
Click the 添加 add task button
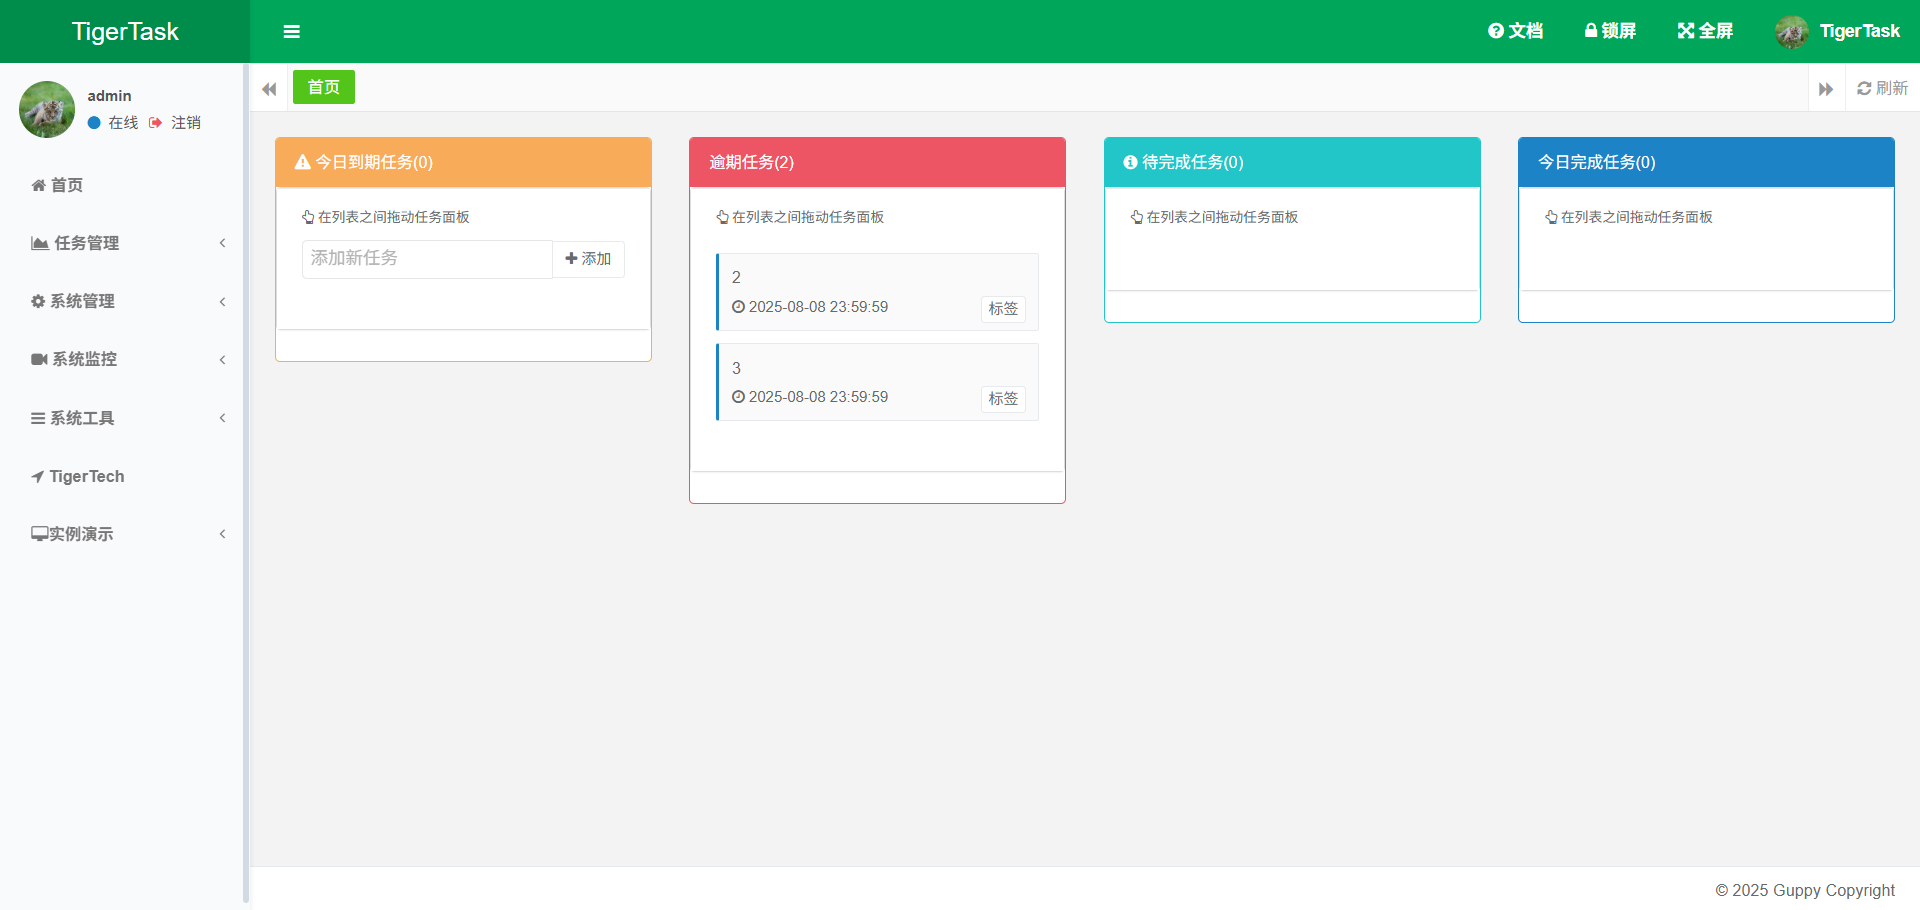pos(588,259)
